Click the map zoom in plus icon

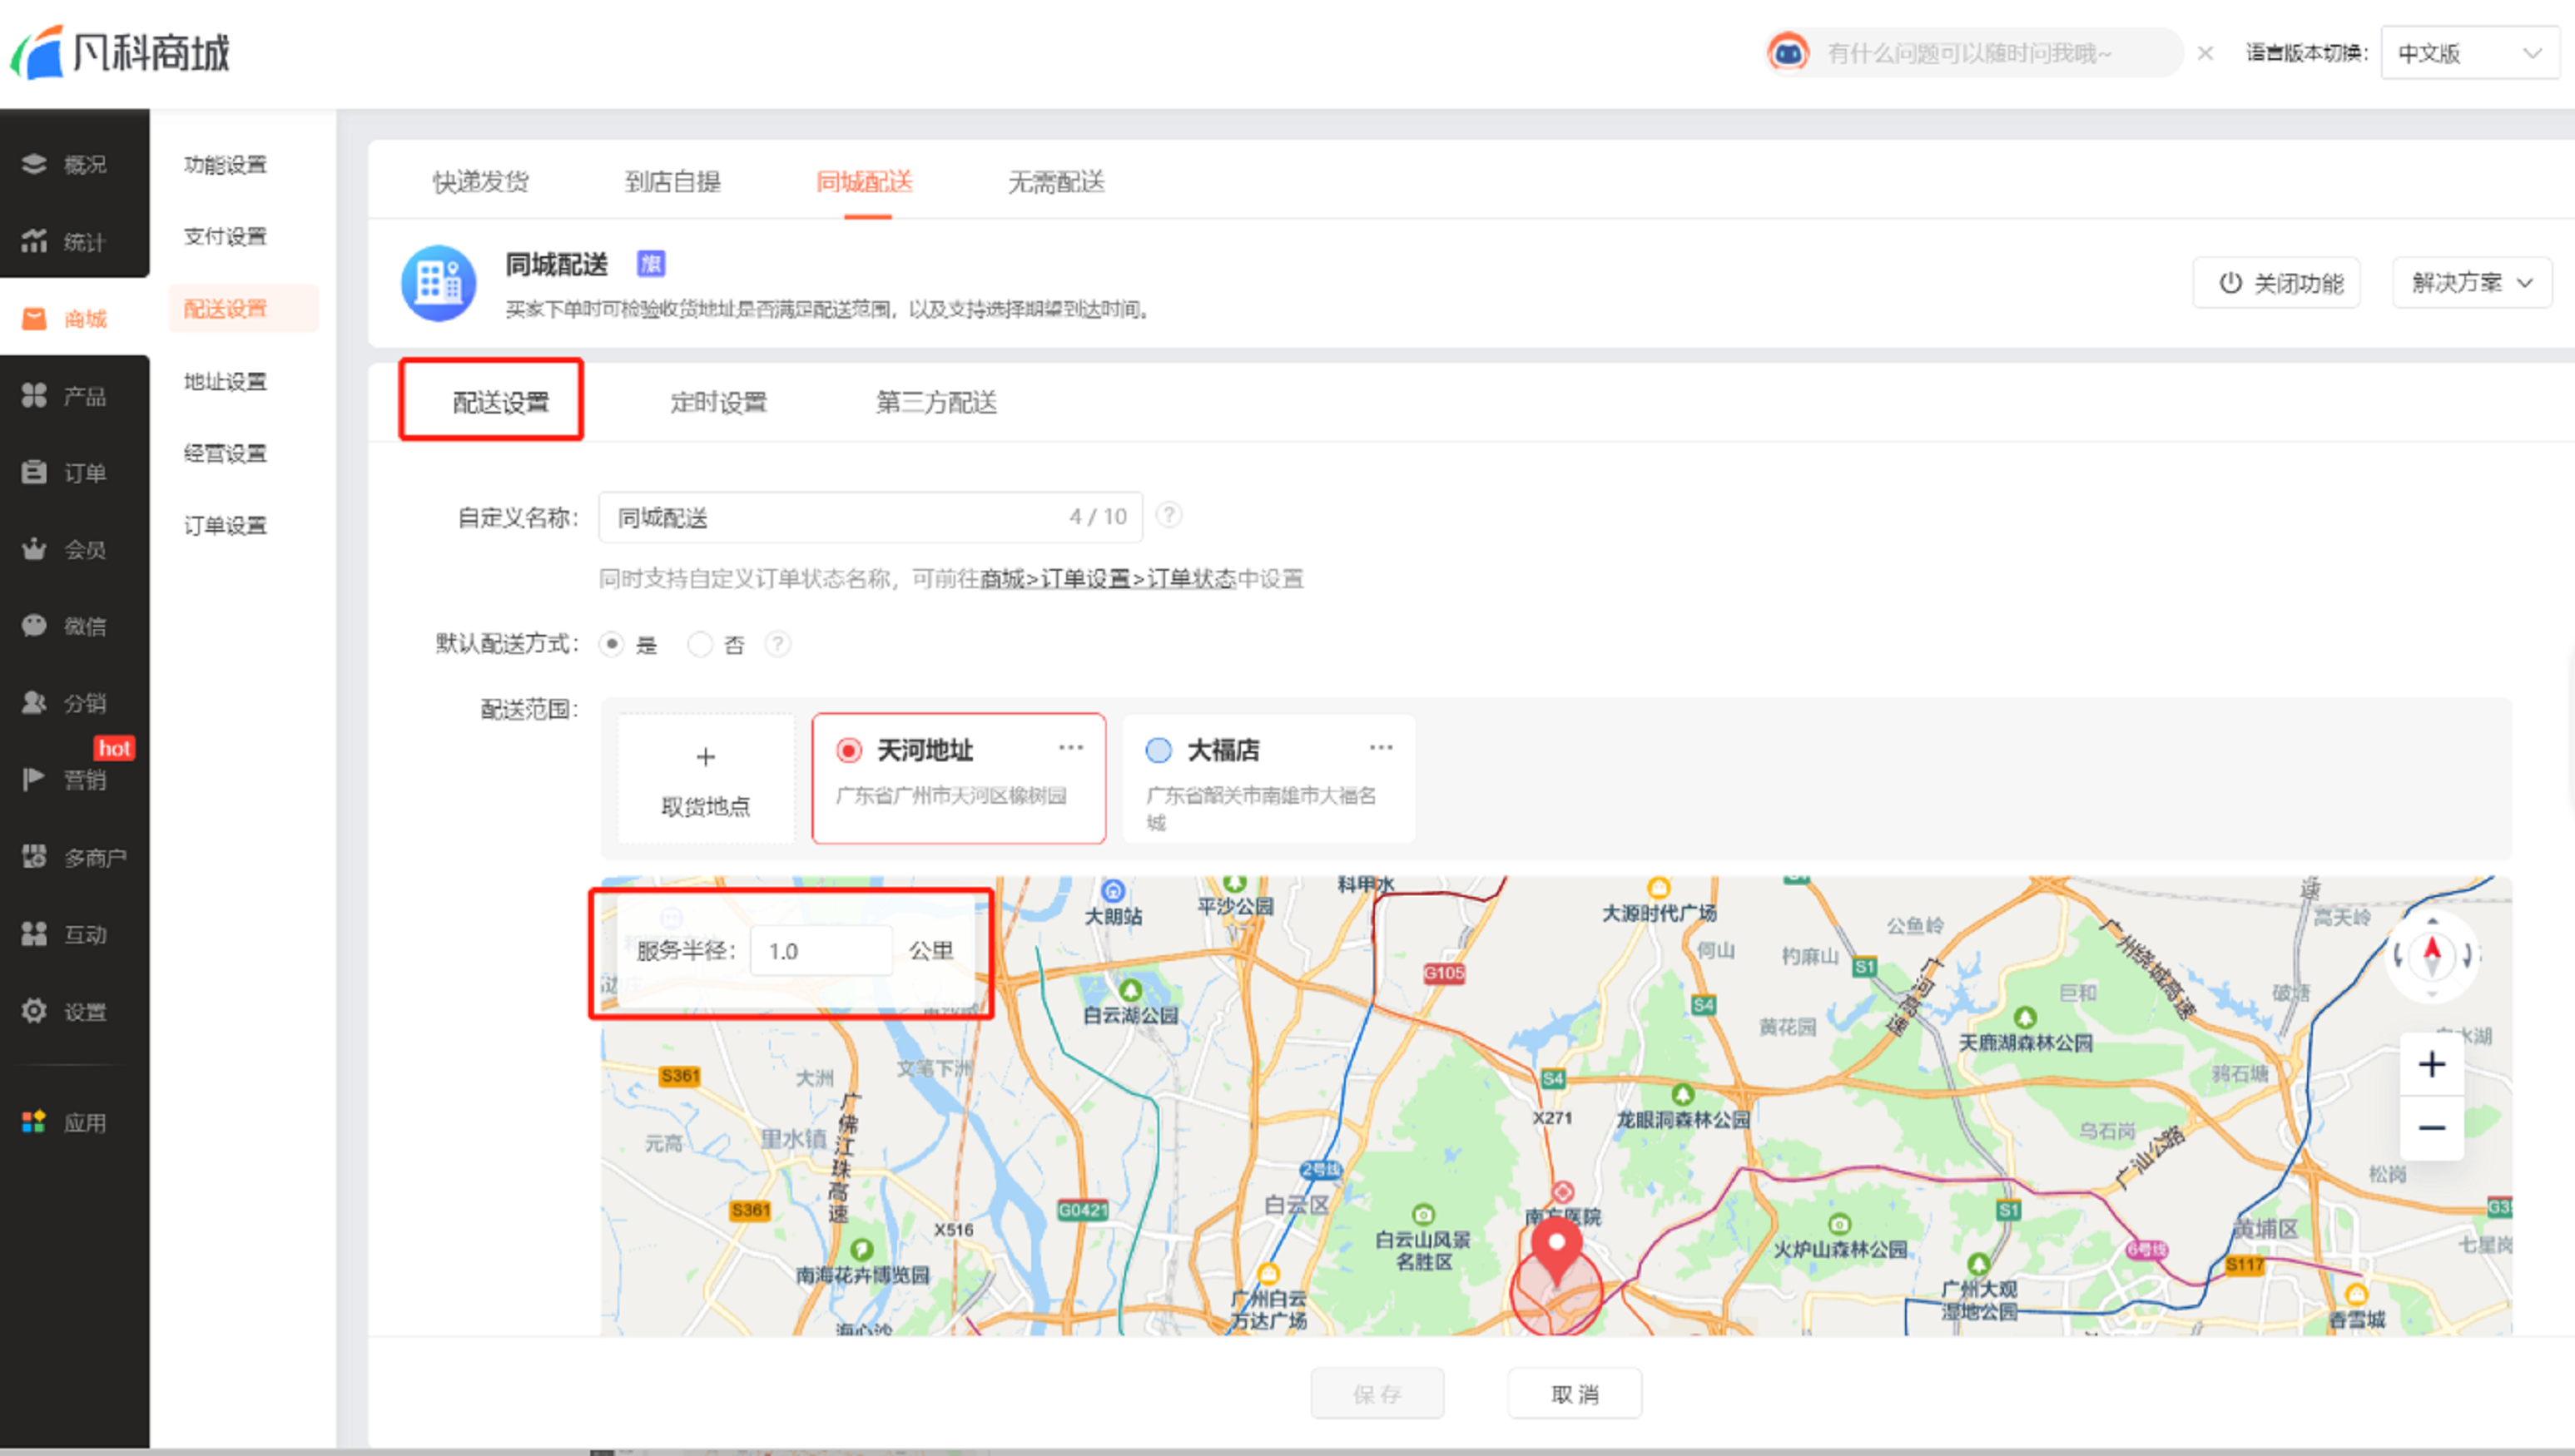(2431, 1064)
